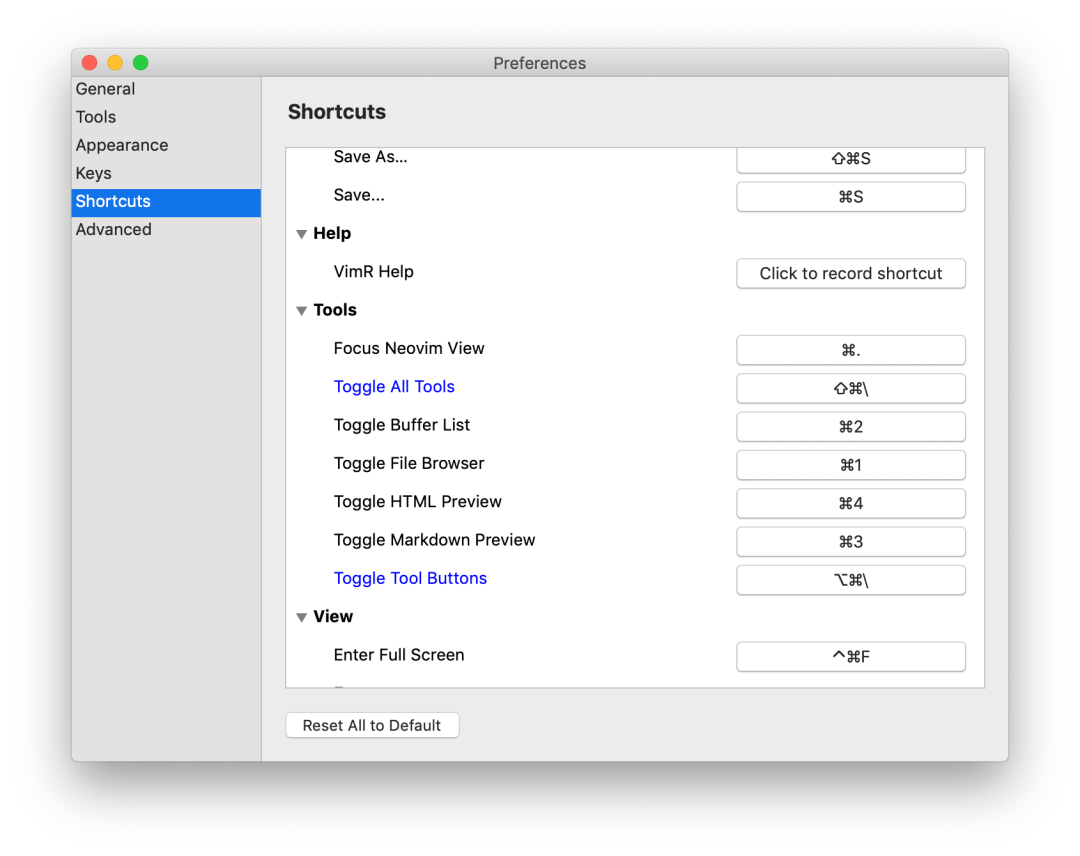Click the Toggle All Tools shortcut recorder
Viewport: 1080px width, 856px height.
point(851,388)
